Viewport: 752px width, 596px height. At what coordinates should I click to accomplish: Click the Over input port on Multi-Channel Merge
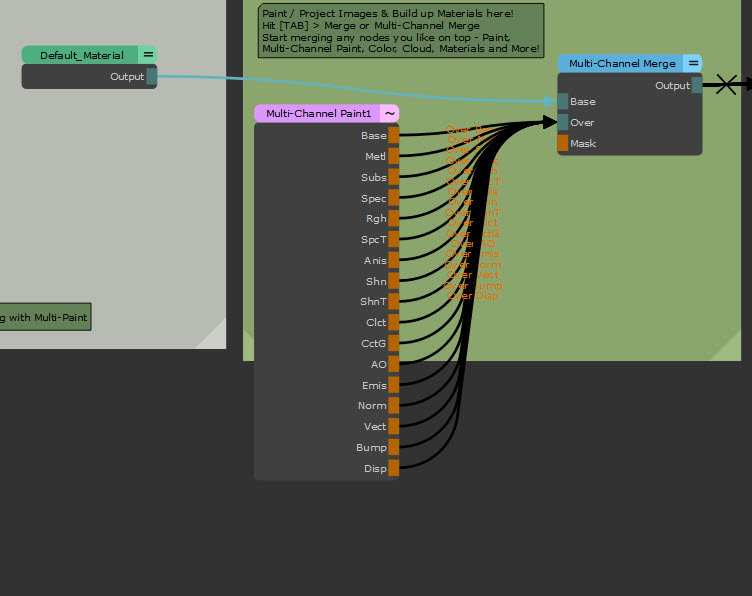pyautogui.click(x=563, y=123)
